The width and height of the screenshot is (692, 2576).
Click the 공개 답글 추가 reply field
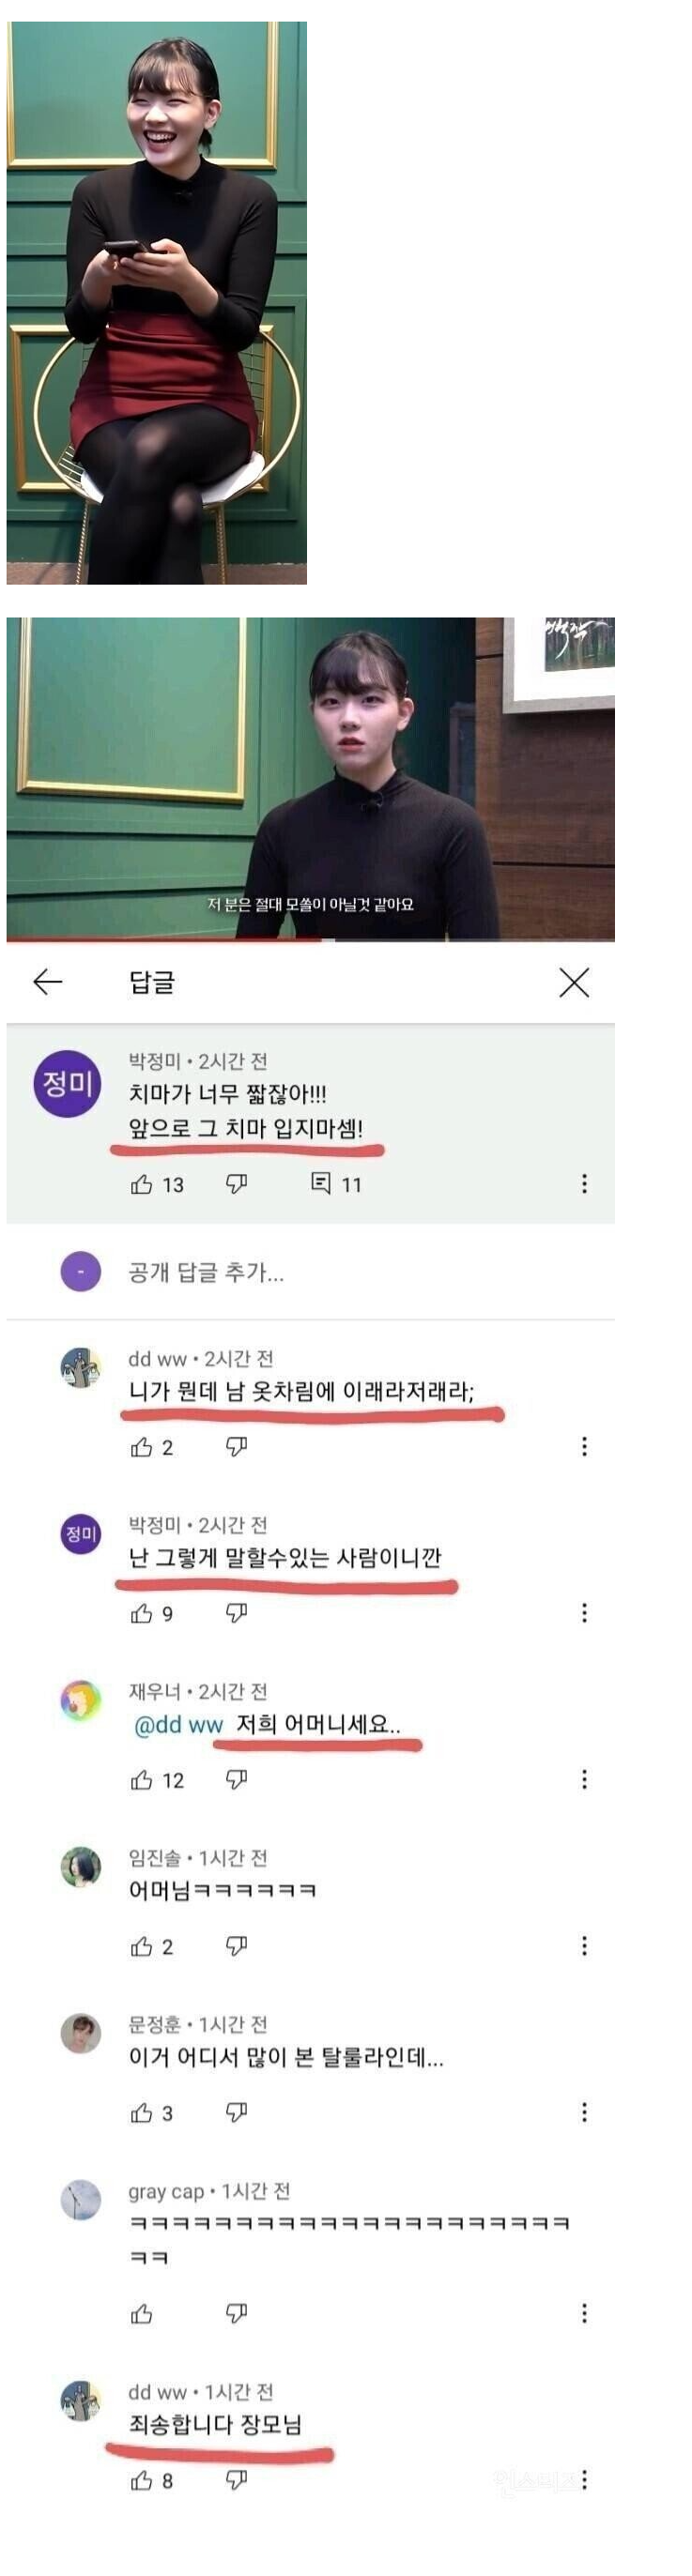(x=206, y=1272)
